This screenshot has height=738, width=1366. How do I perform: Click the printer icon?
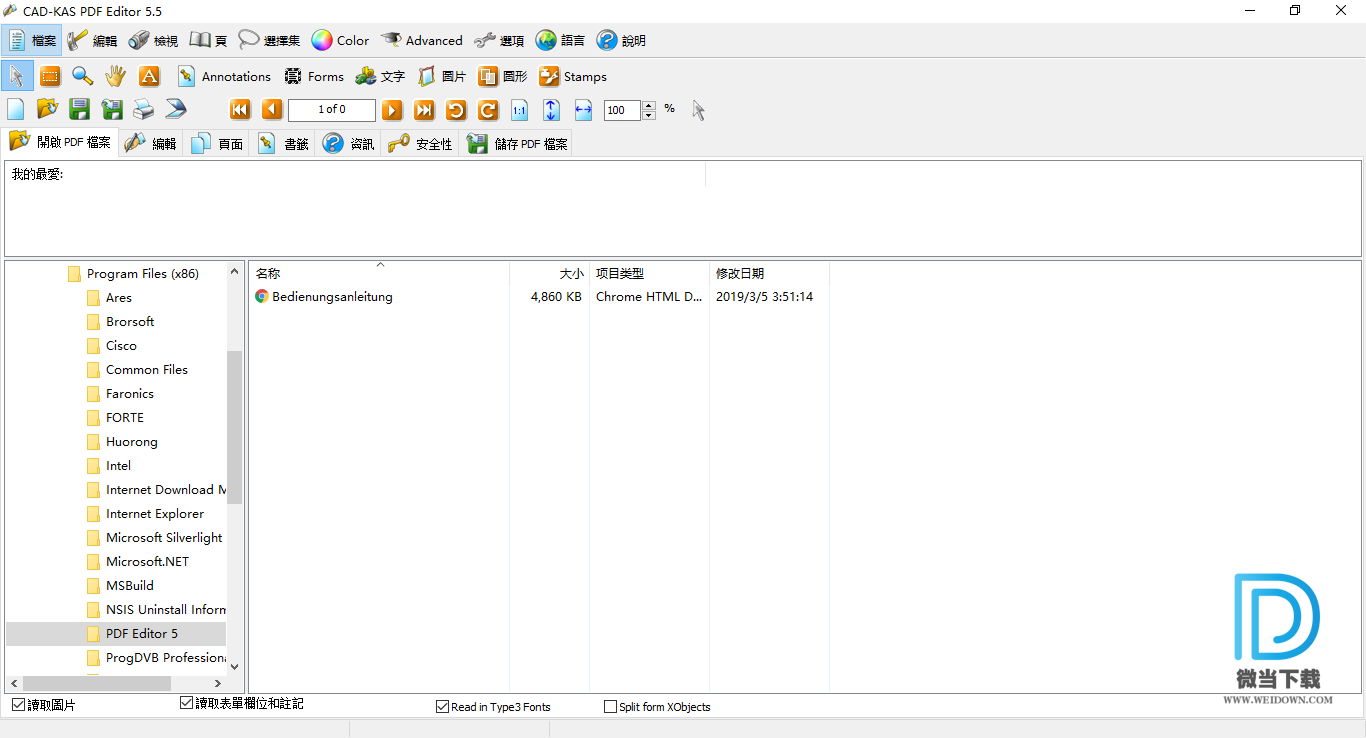144,110
